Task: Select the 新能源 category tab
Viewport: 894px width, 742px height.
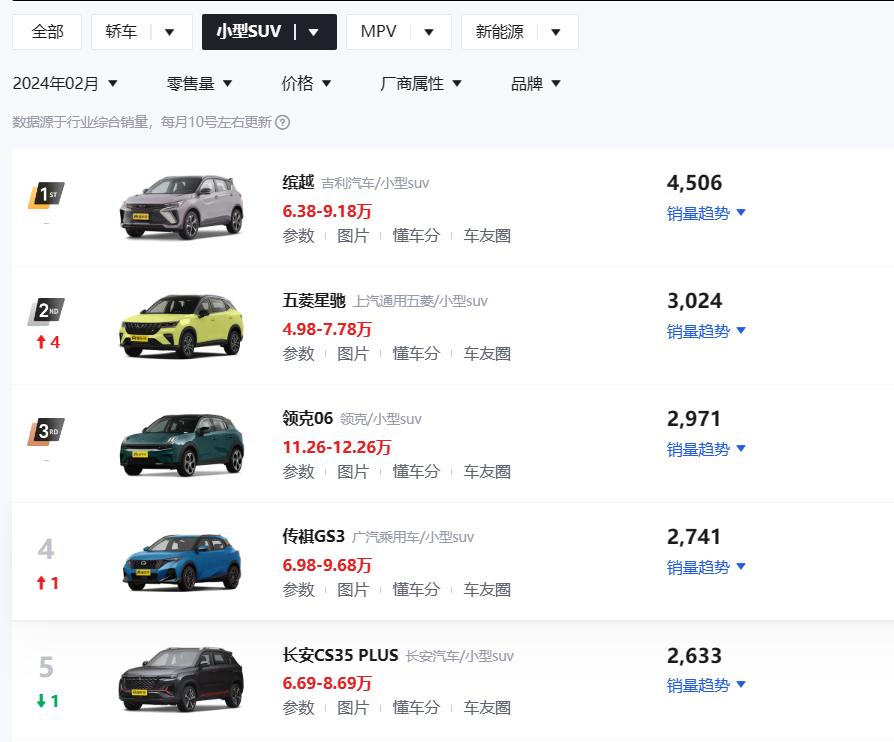Action: 499,32
